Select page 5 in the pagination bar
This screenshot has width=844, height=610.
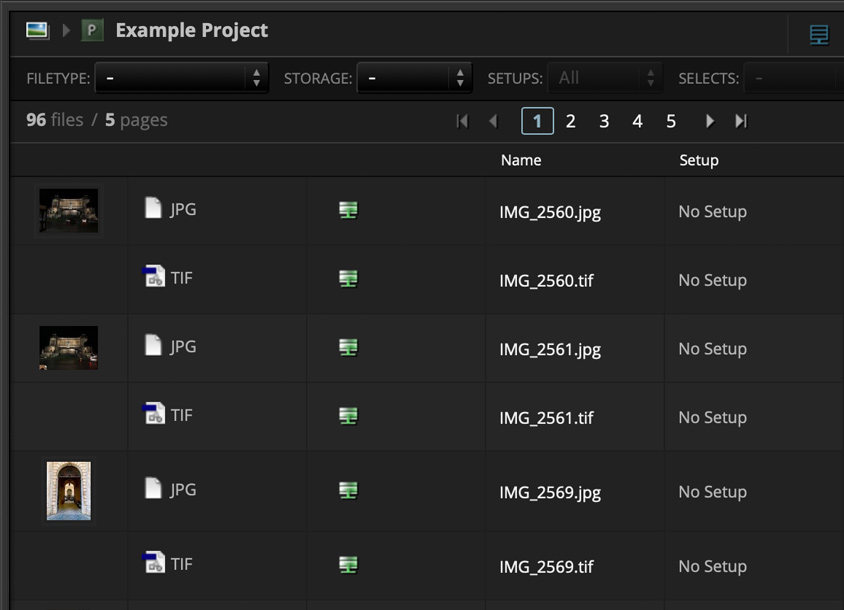(x=671, y=120)
